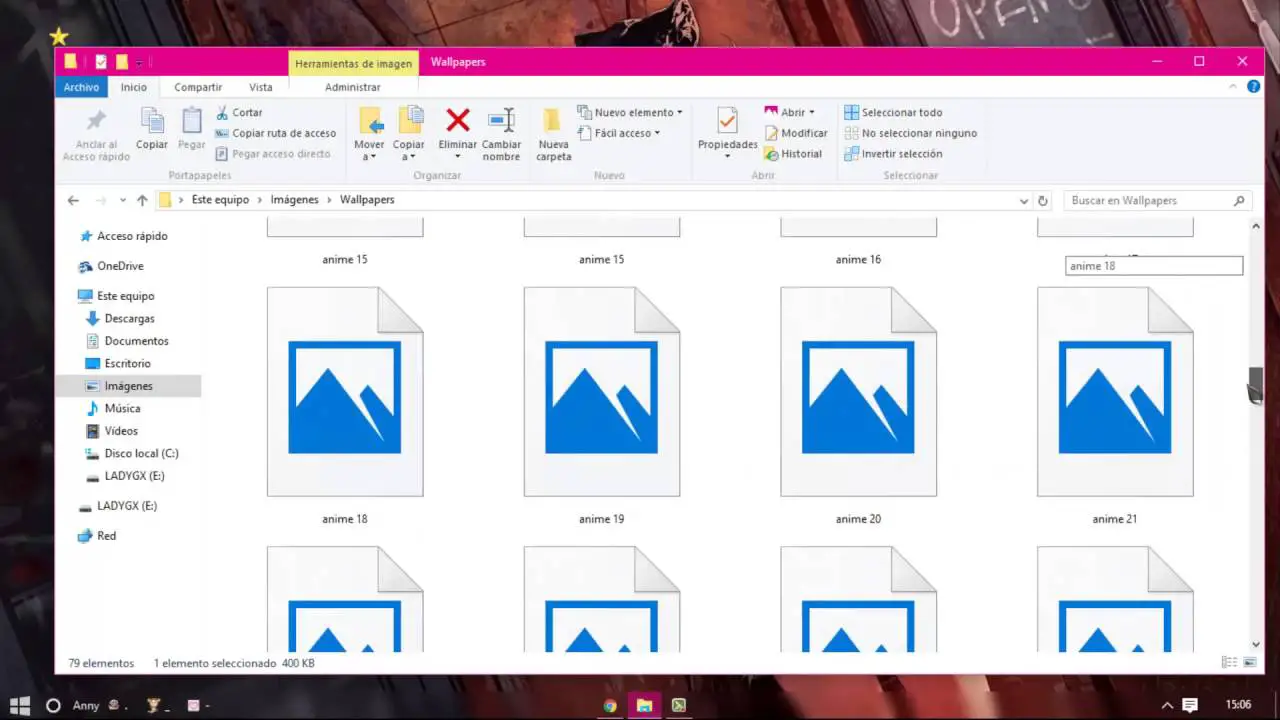Screen dimensions: 1280x720
Task: Open the Archivo menu
Action: coord(81,87)
